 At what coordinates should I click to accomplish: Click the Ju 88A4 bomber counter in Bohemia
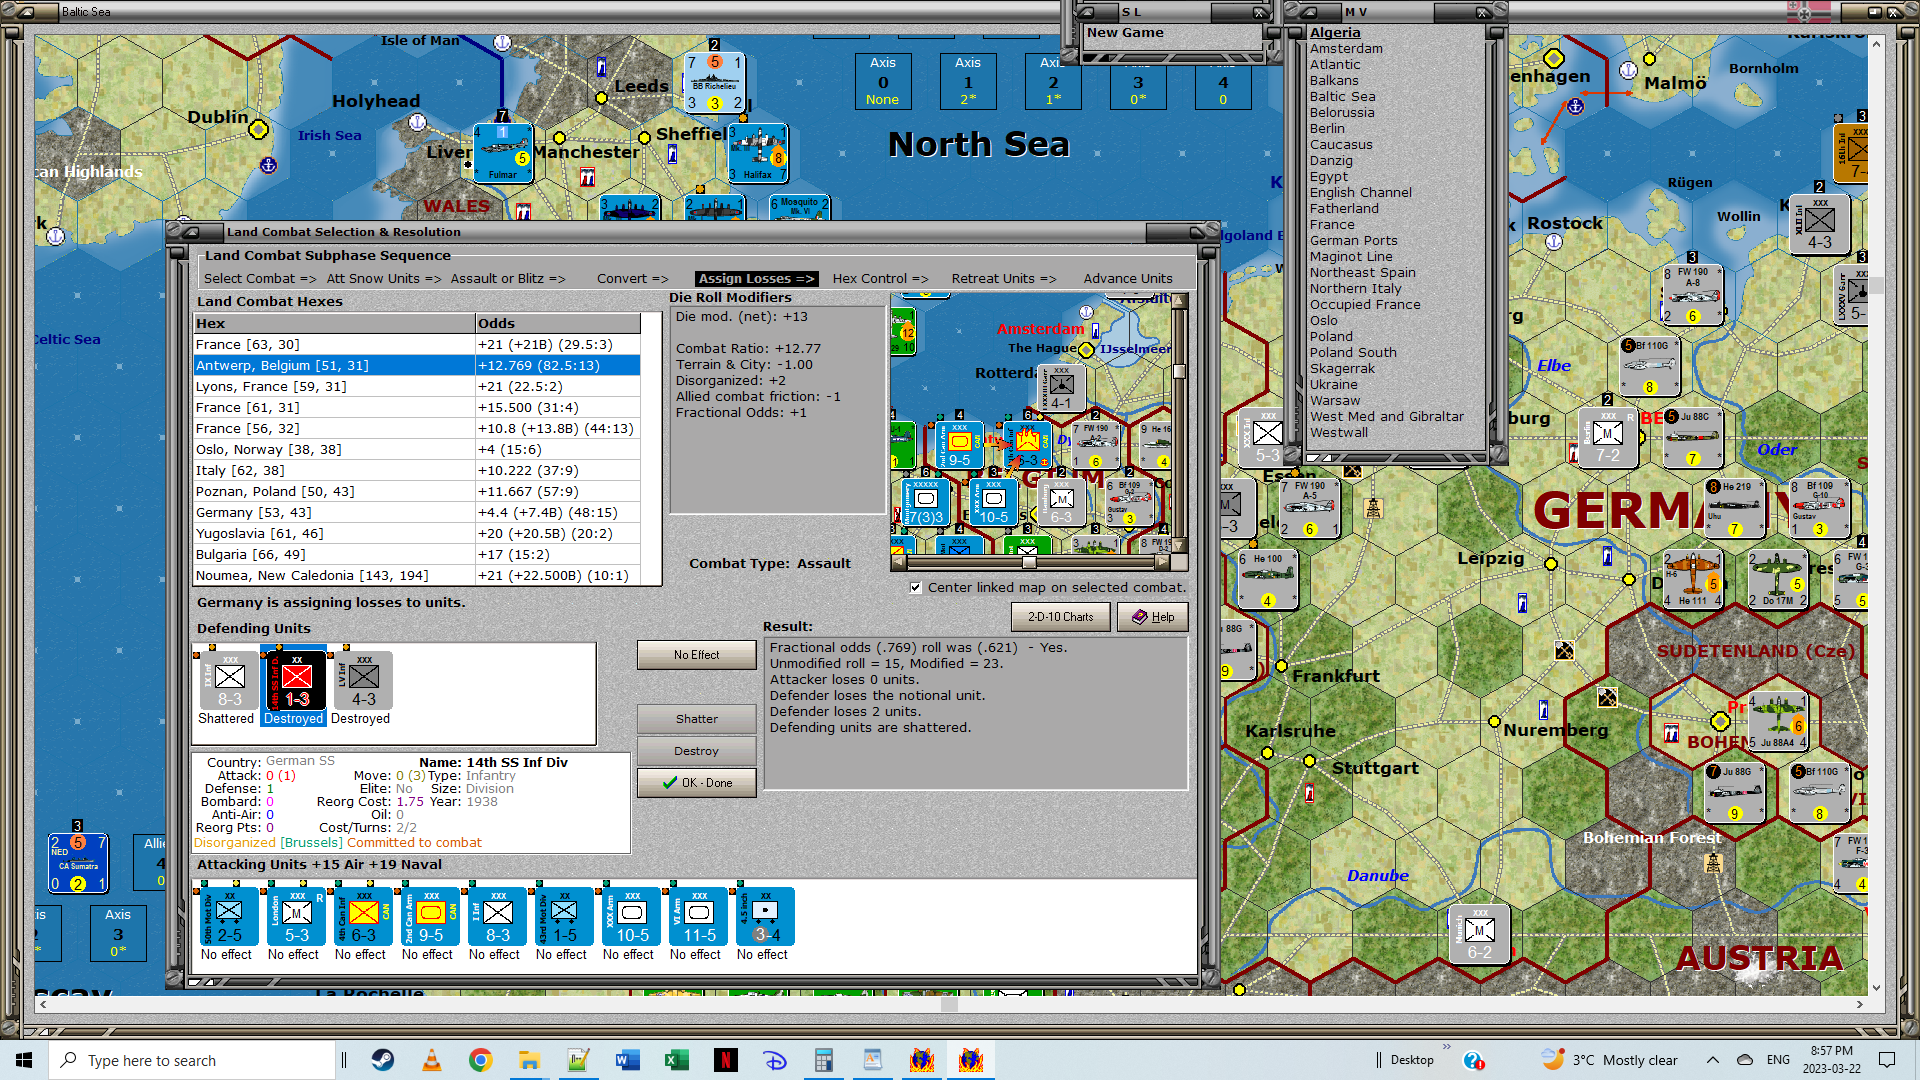click(1778, 723)
